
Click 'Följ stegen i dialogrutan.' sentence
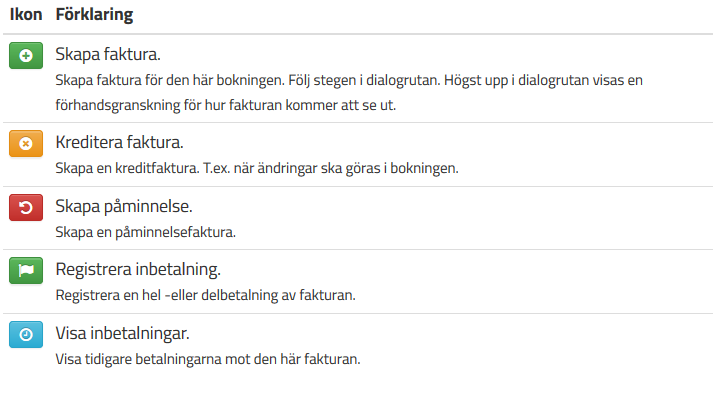click(x=364, y=81)
